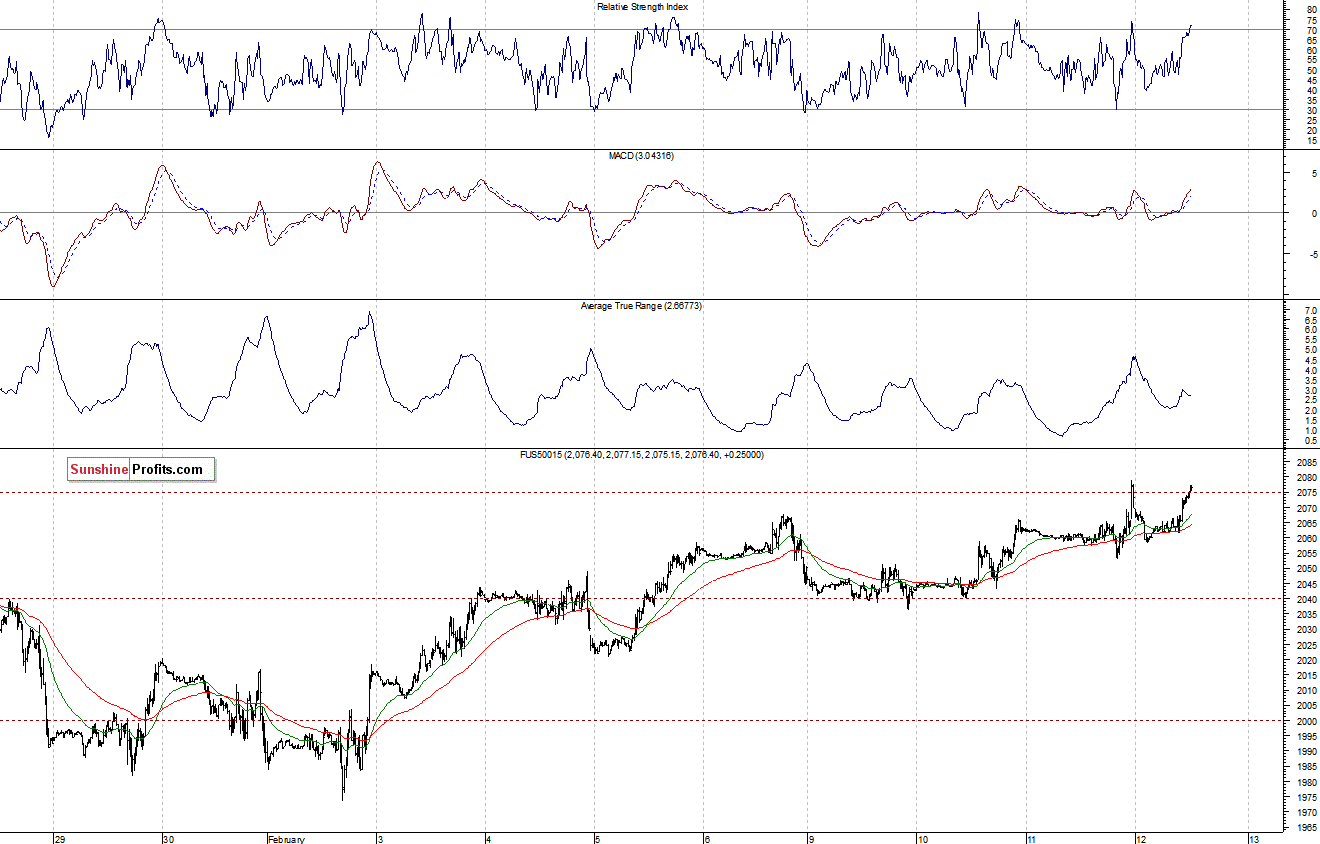Click the 6 date label on time axis

coord(706,838)
